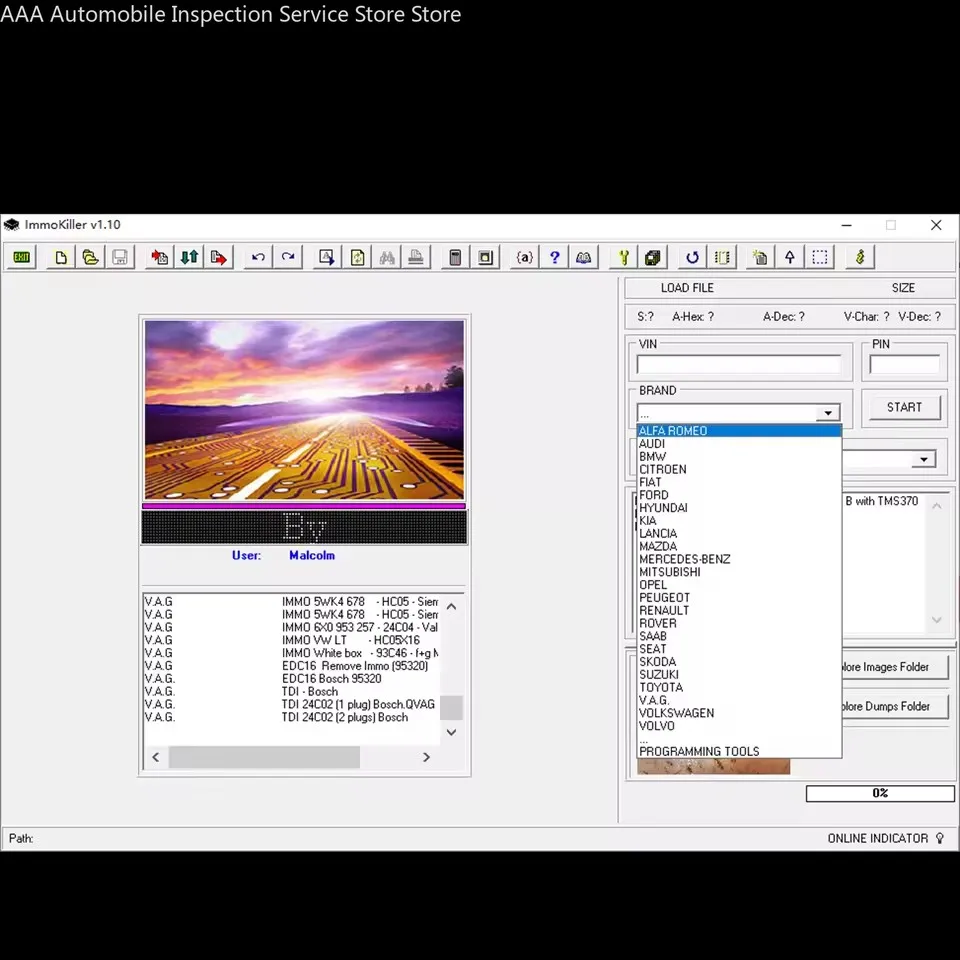Click into the PIN input field

pos(904,365)
